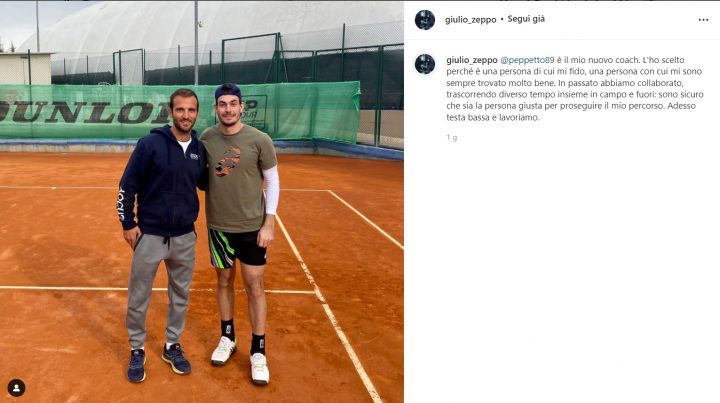Image resolution: width=720 pixels, height=403 pixels.
Task: Click the 1 g post timestamp
Action: pyautogui.click(x=452, y=137)
